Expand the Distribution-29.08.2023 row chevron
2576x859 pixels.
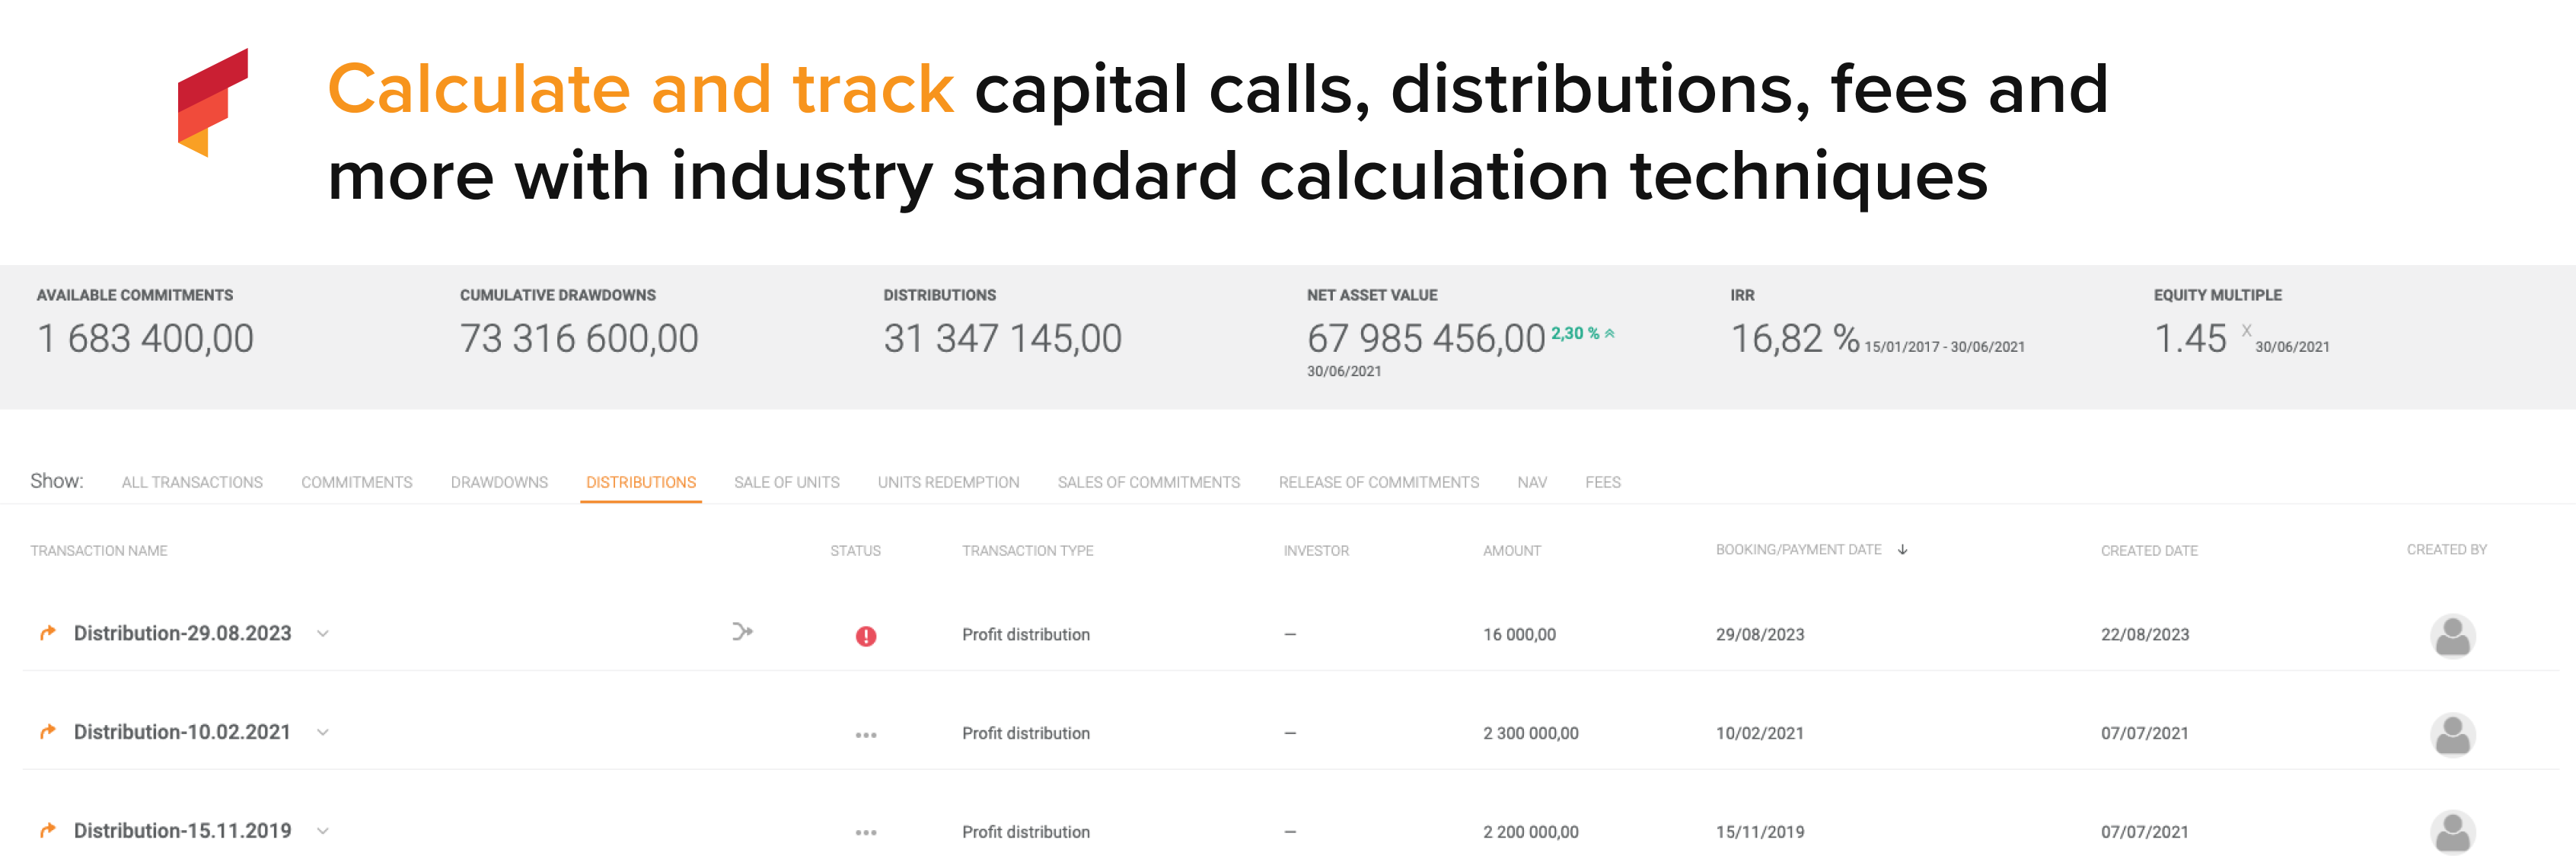(x=323, y=634)
